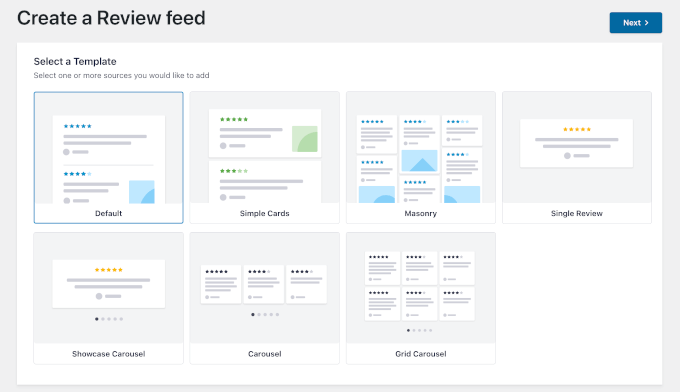The width and height of the screenshot is (680, 392).
Task: Click the Create a Review feed title
Action: (x=111, y=18)
